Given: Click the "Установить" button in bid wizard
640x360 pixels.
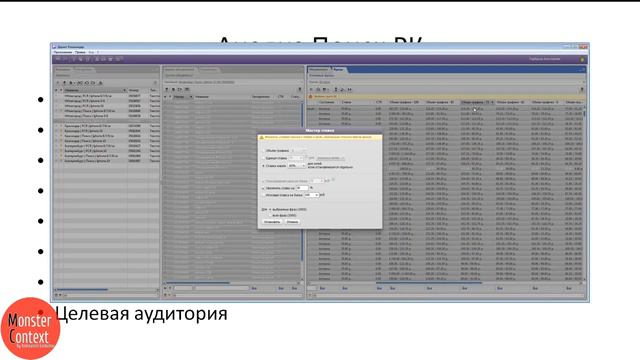Looking at the screenshot, I should [272, 222].
